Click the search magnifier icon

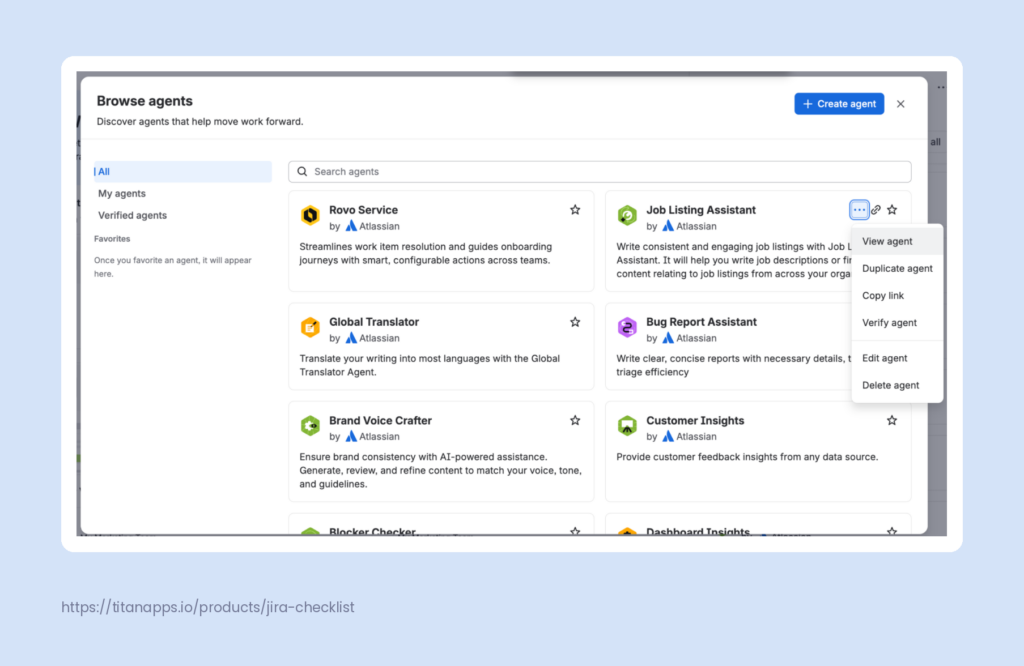[x=302, y=171]
